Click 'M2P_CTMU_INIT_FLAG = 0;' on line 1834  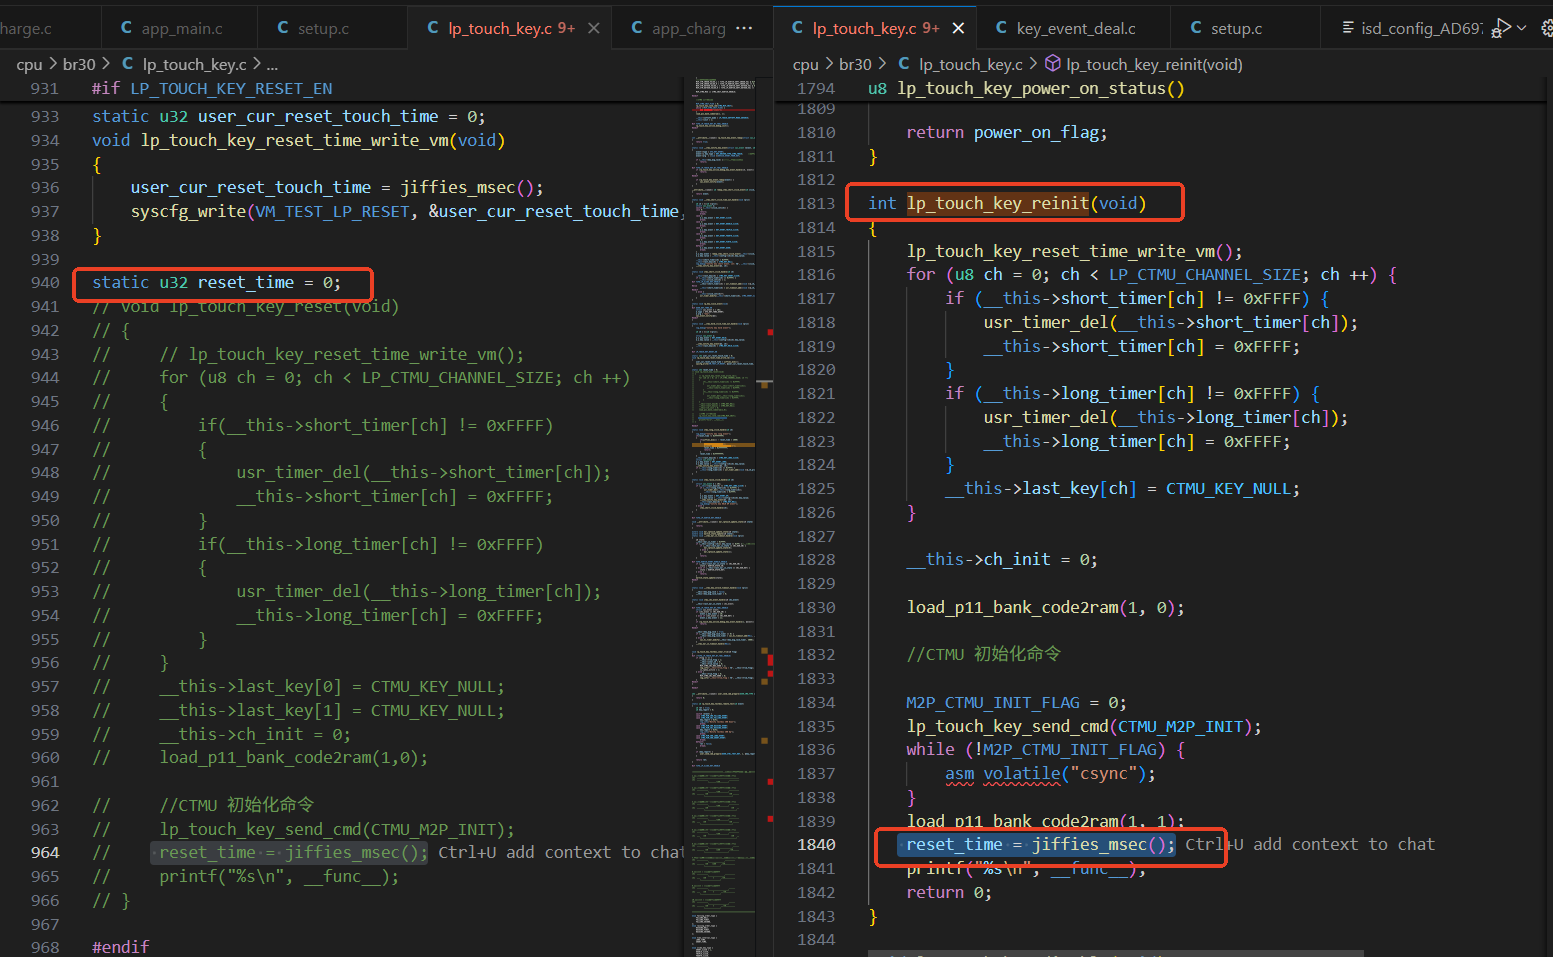coord(1016,702)
